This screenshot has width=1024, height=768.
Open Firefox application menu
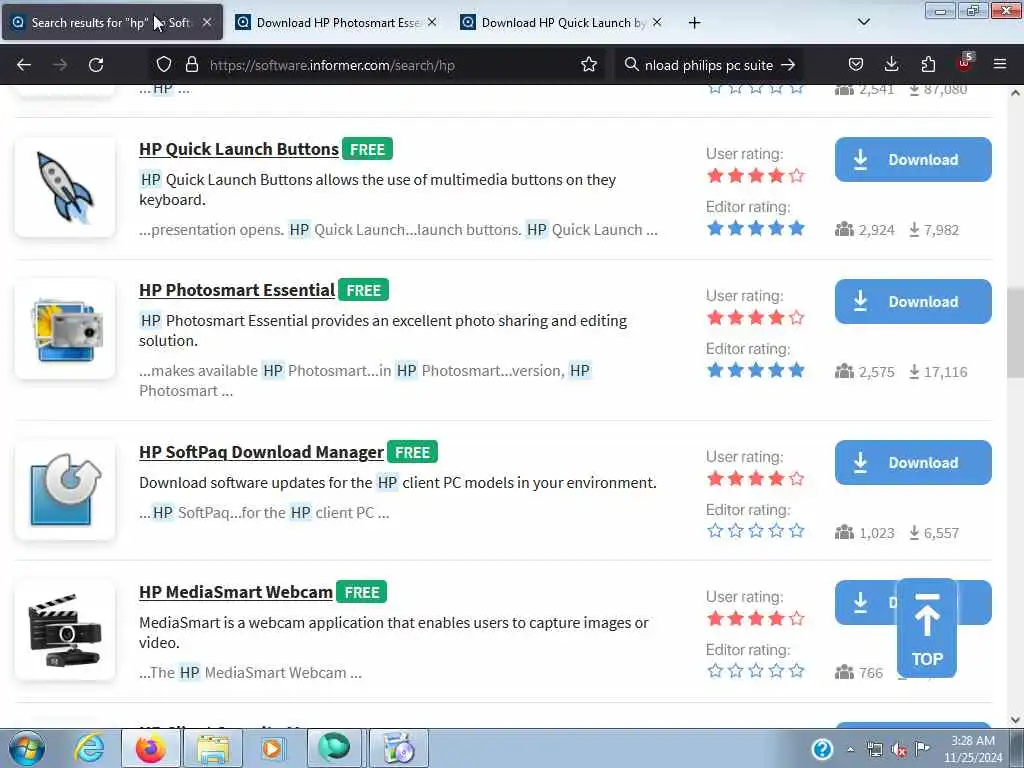[x=1000, y=65]
